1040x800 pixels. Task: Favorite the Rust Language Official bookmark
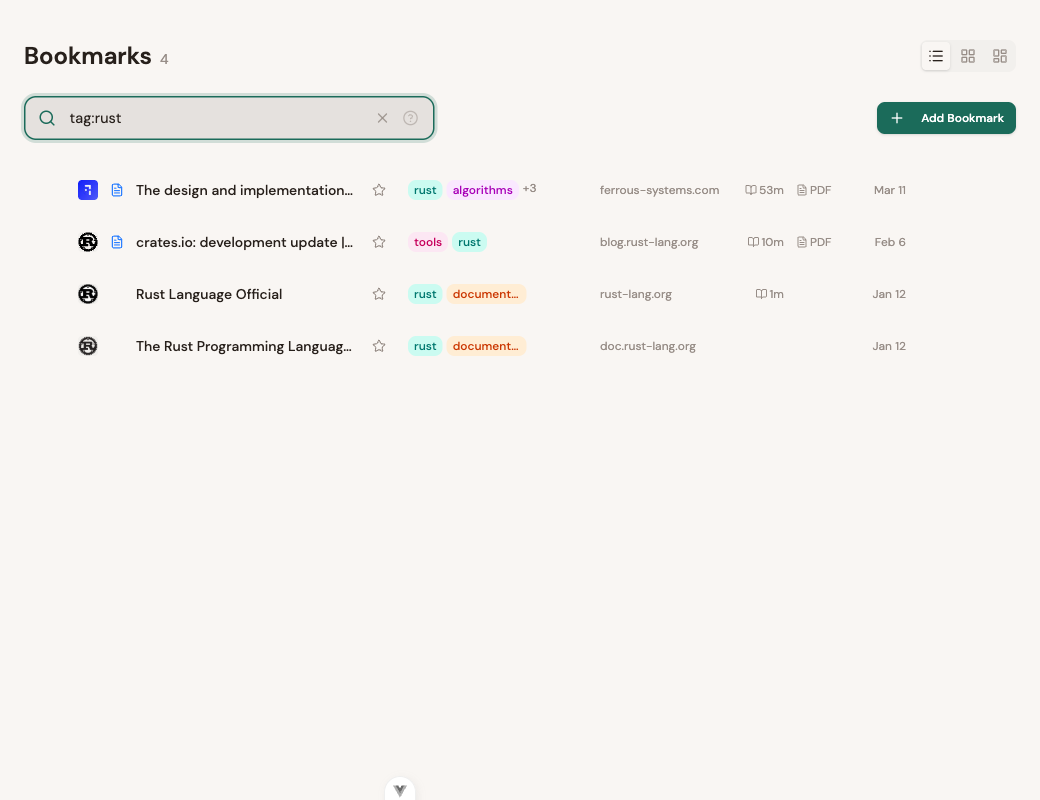pos(379,294)
